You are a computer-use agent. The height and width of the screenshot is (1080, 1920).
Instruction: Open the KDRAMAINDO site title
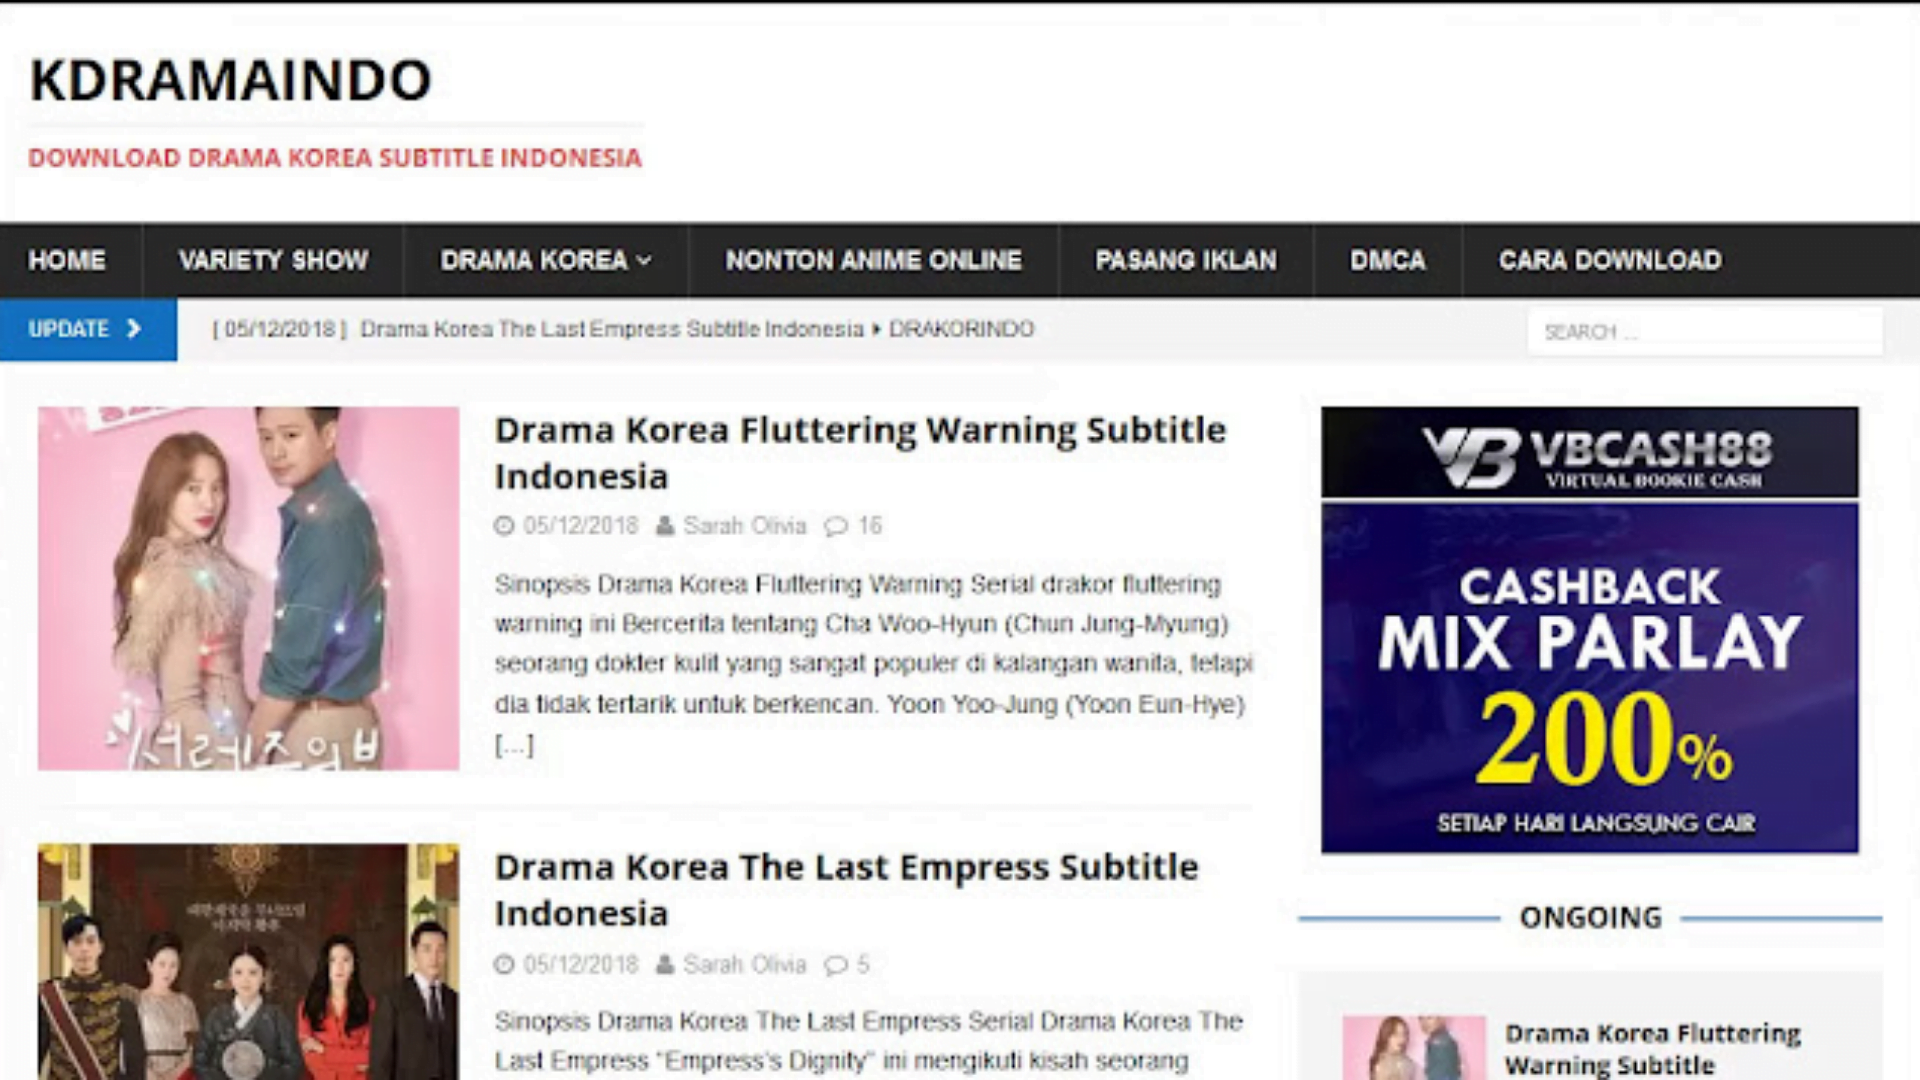tap(231, 80)
